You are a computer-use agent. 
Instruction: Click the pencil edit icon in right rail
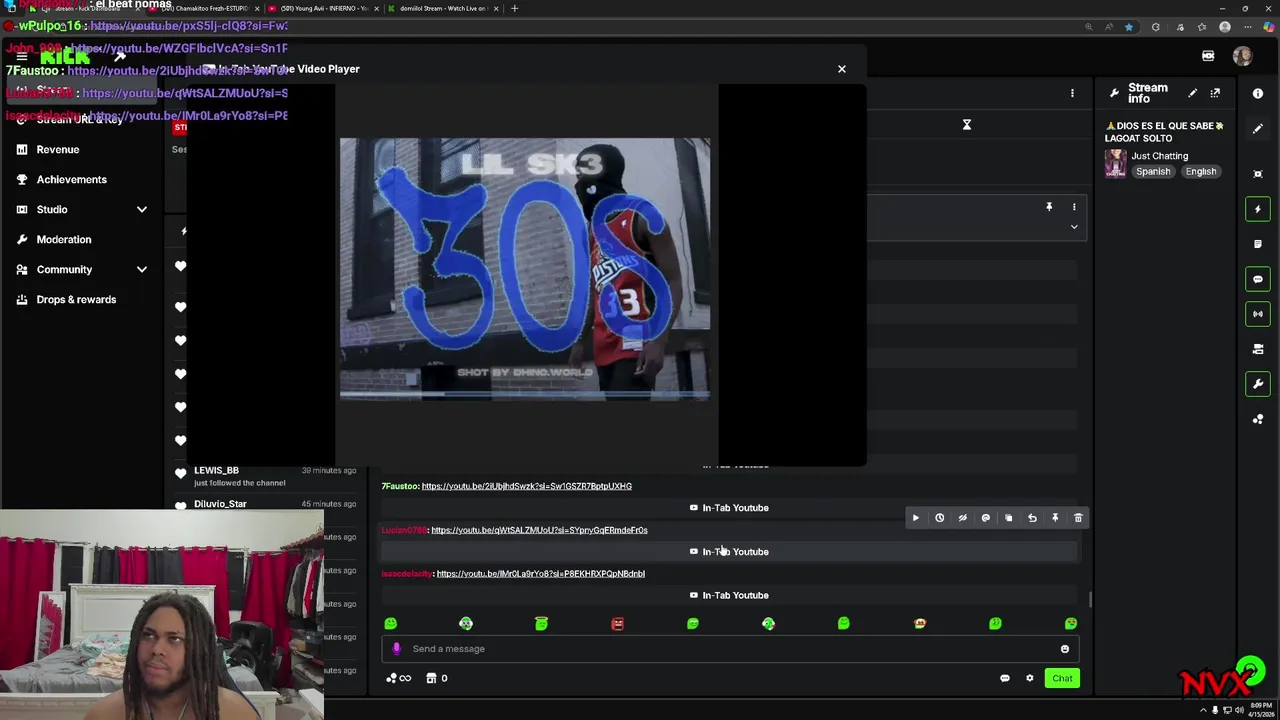coord(1258,131)
